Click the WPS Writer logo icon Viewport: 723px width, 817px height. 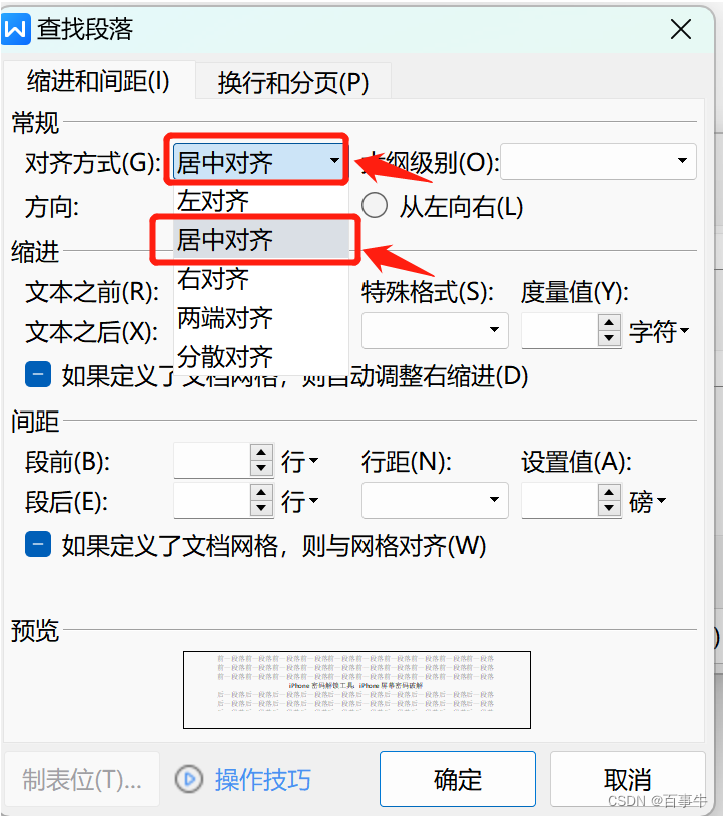pos(16,29)
